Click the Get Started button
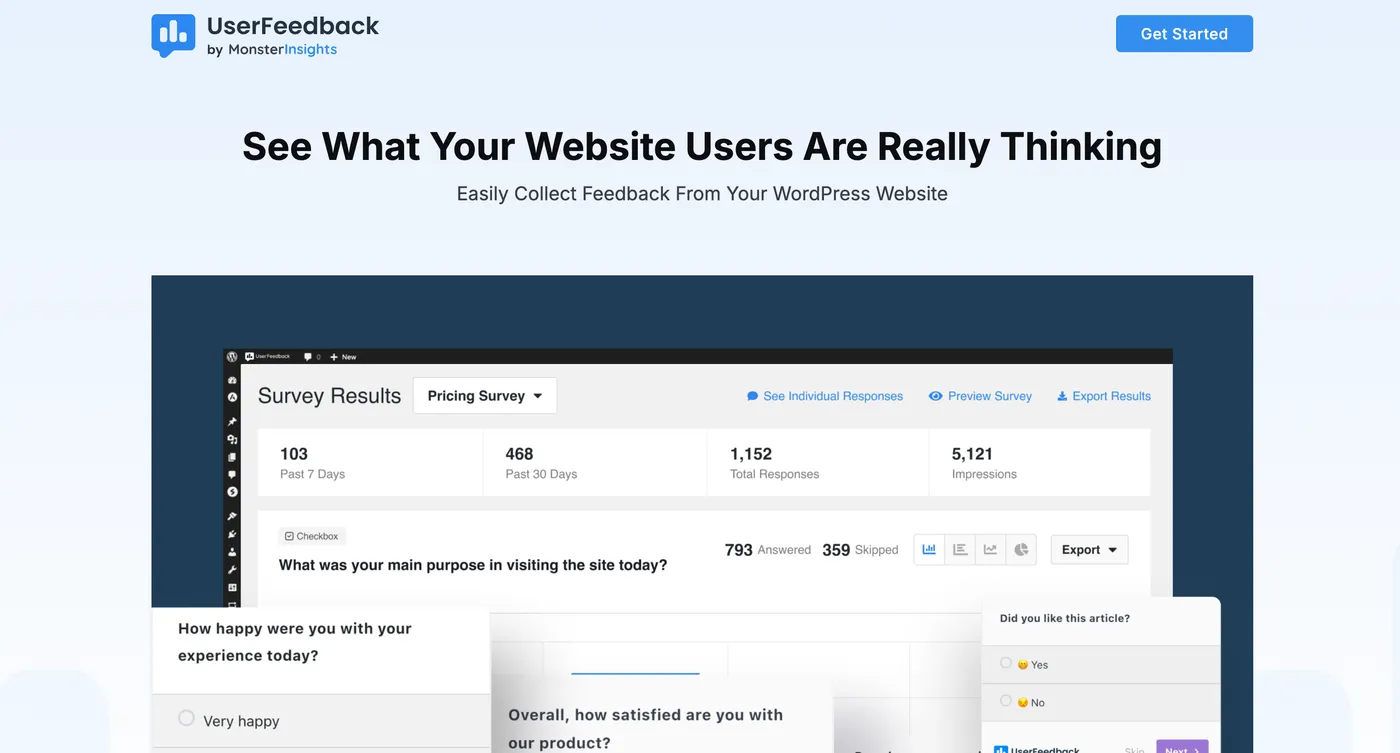This screenshot has height=753, width=1400. point(1184,33)
